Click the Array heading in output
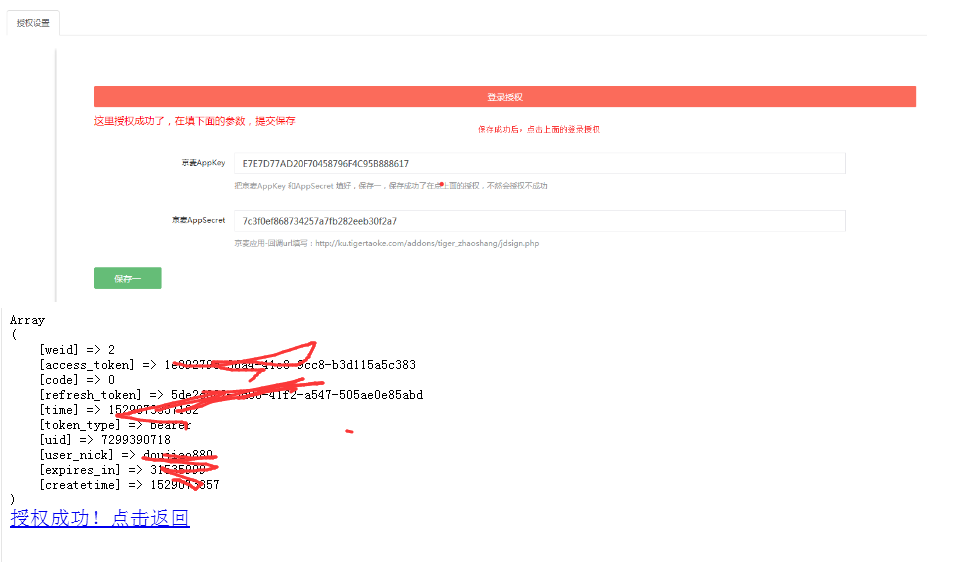Viewport: 979px width, 562px height. tap(27, 320)
